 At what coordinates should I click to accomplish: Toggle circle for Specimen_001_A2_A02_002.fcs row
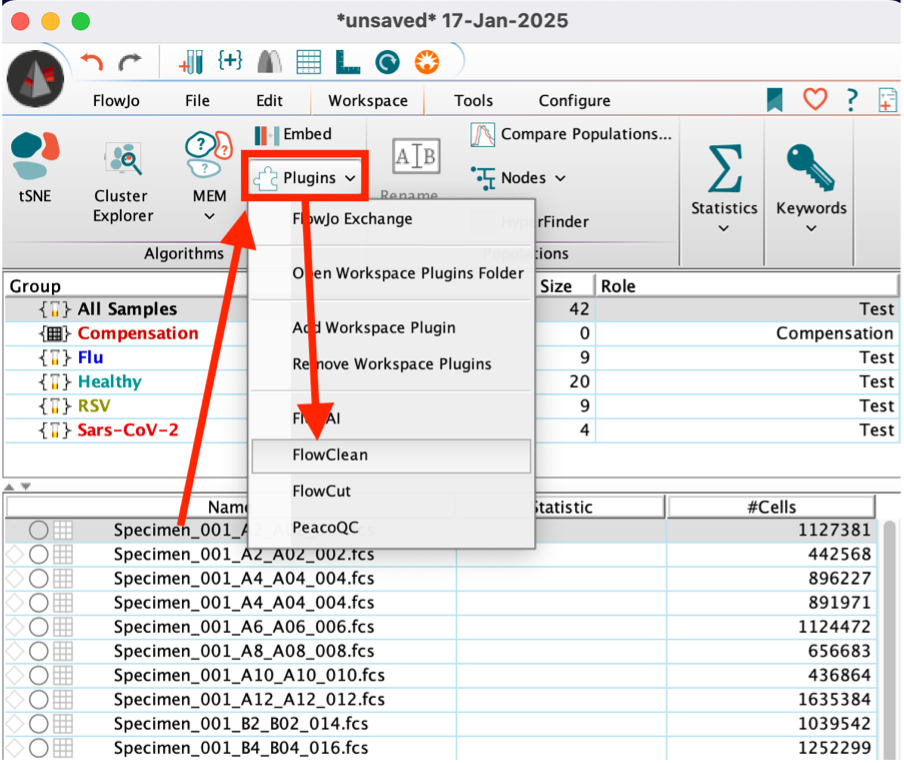(39, 554)
